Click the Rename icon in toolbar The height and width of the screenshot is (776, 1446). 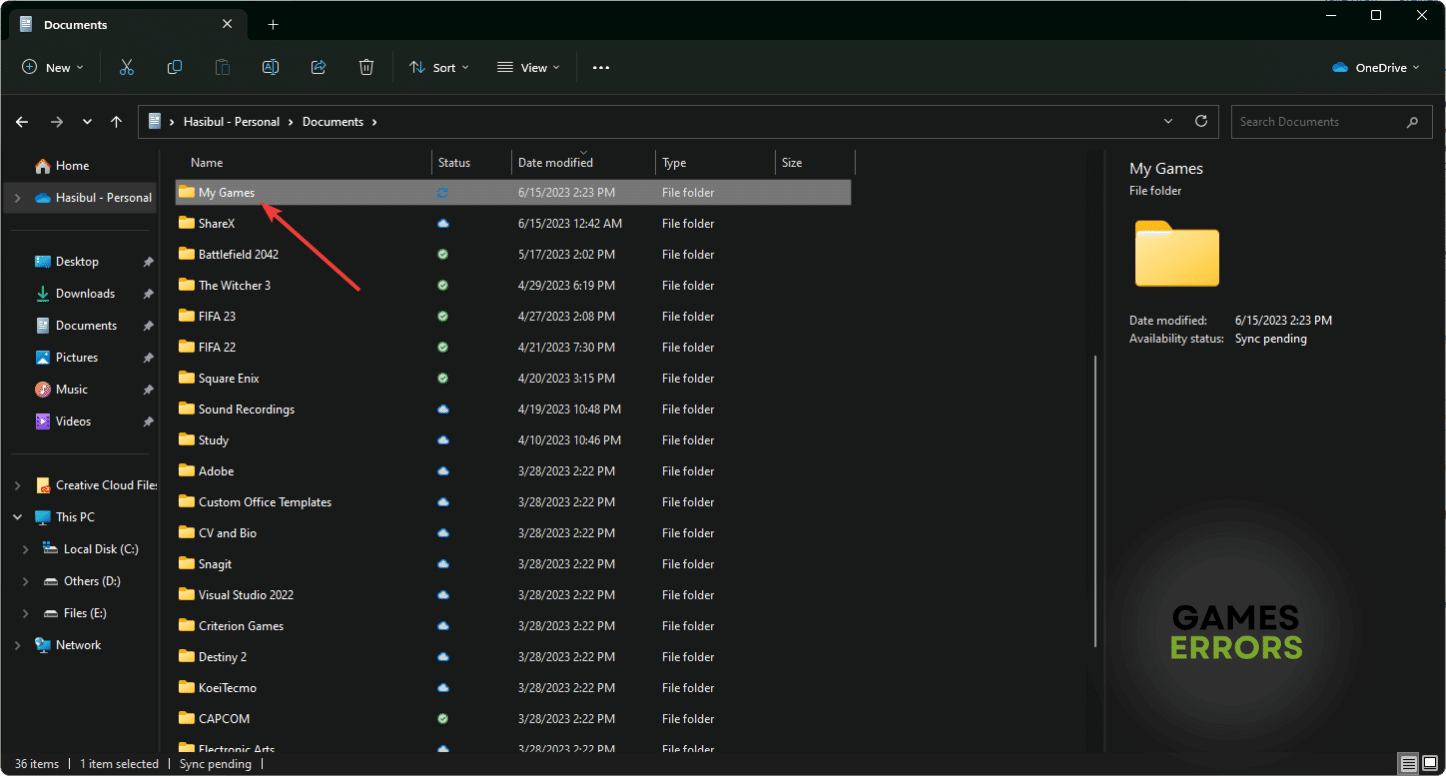tap(270, 67)
